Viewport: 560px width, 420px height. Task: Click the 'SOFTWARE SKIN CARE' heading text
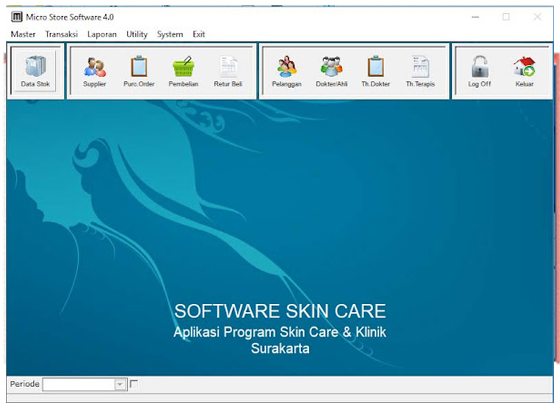[x=280, y=311]
